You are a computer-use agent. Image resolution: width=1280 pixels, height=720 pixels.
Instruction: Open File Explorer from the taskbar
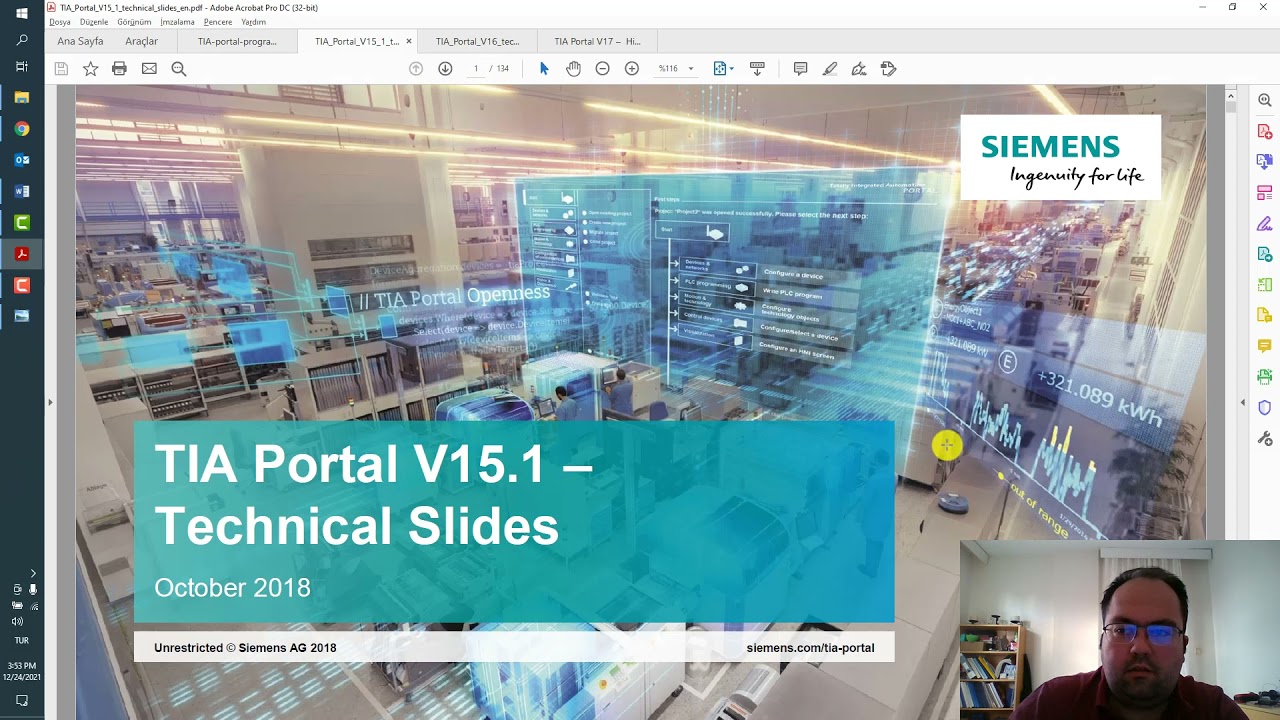pyautogui.click(x=22, y=98)
